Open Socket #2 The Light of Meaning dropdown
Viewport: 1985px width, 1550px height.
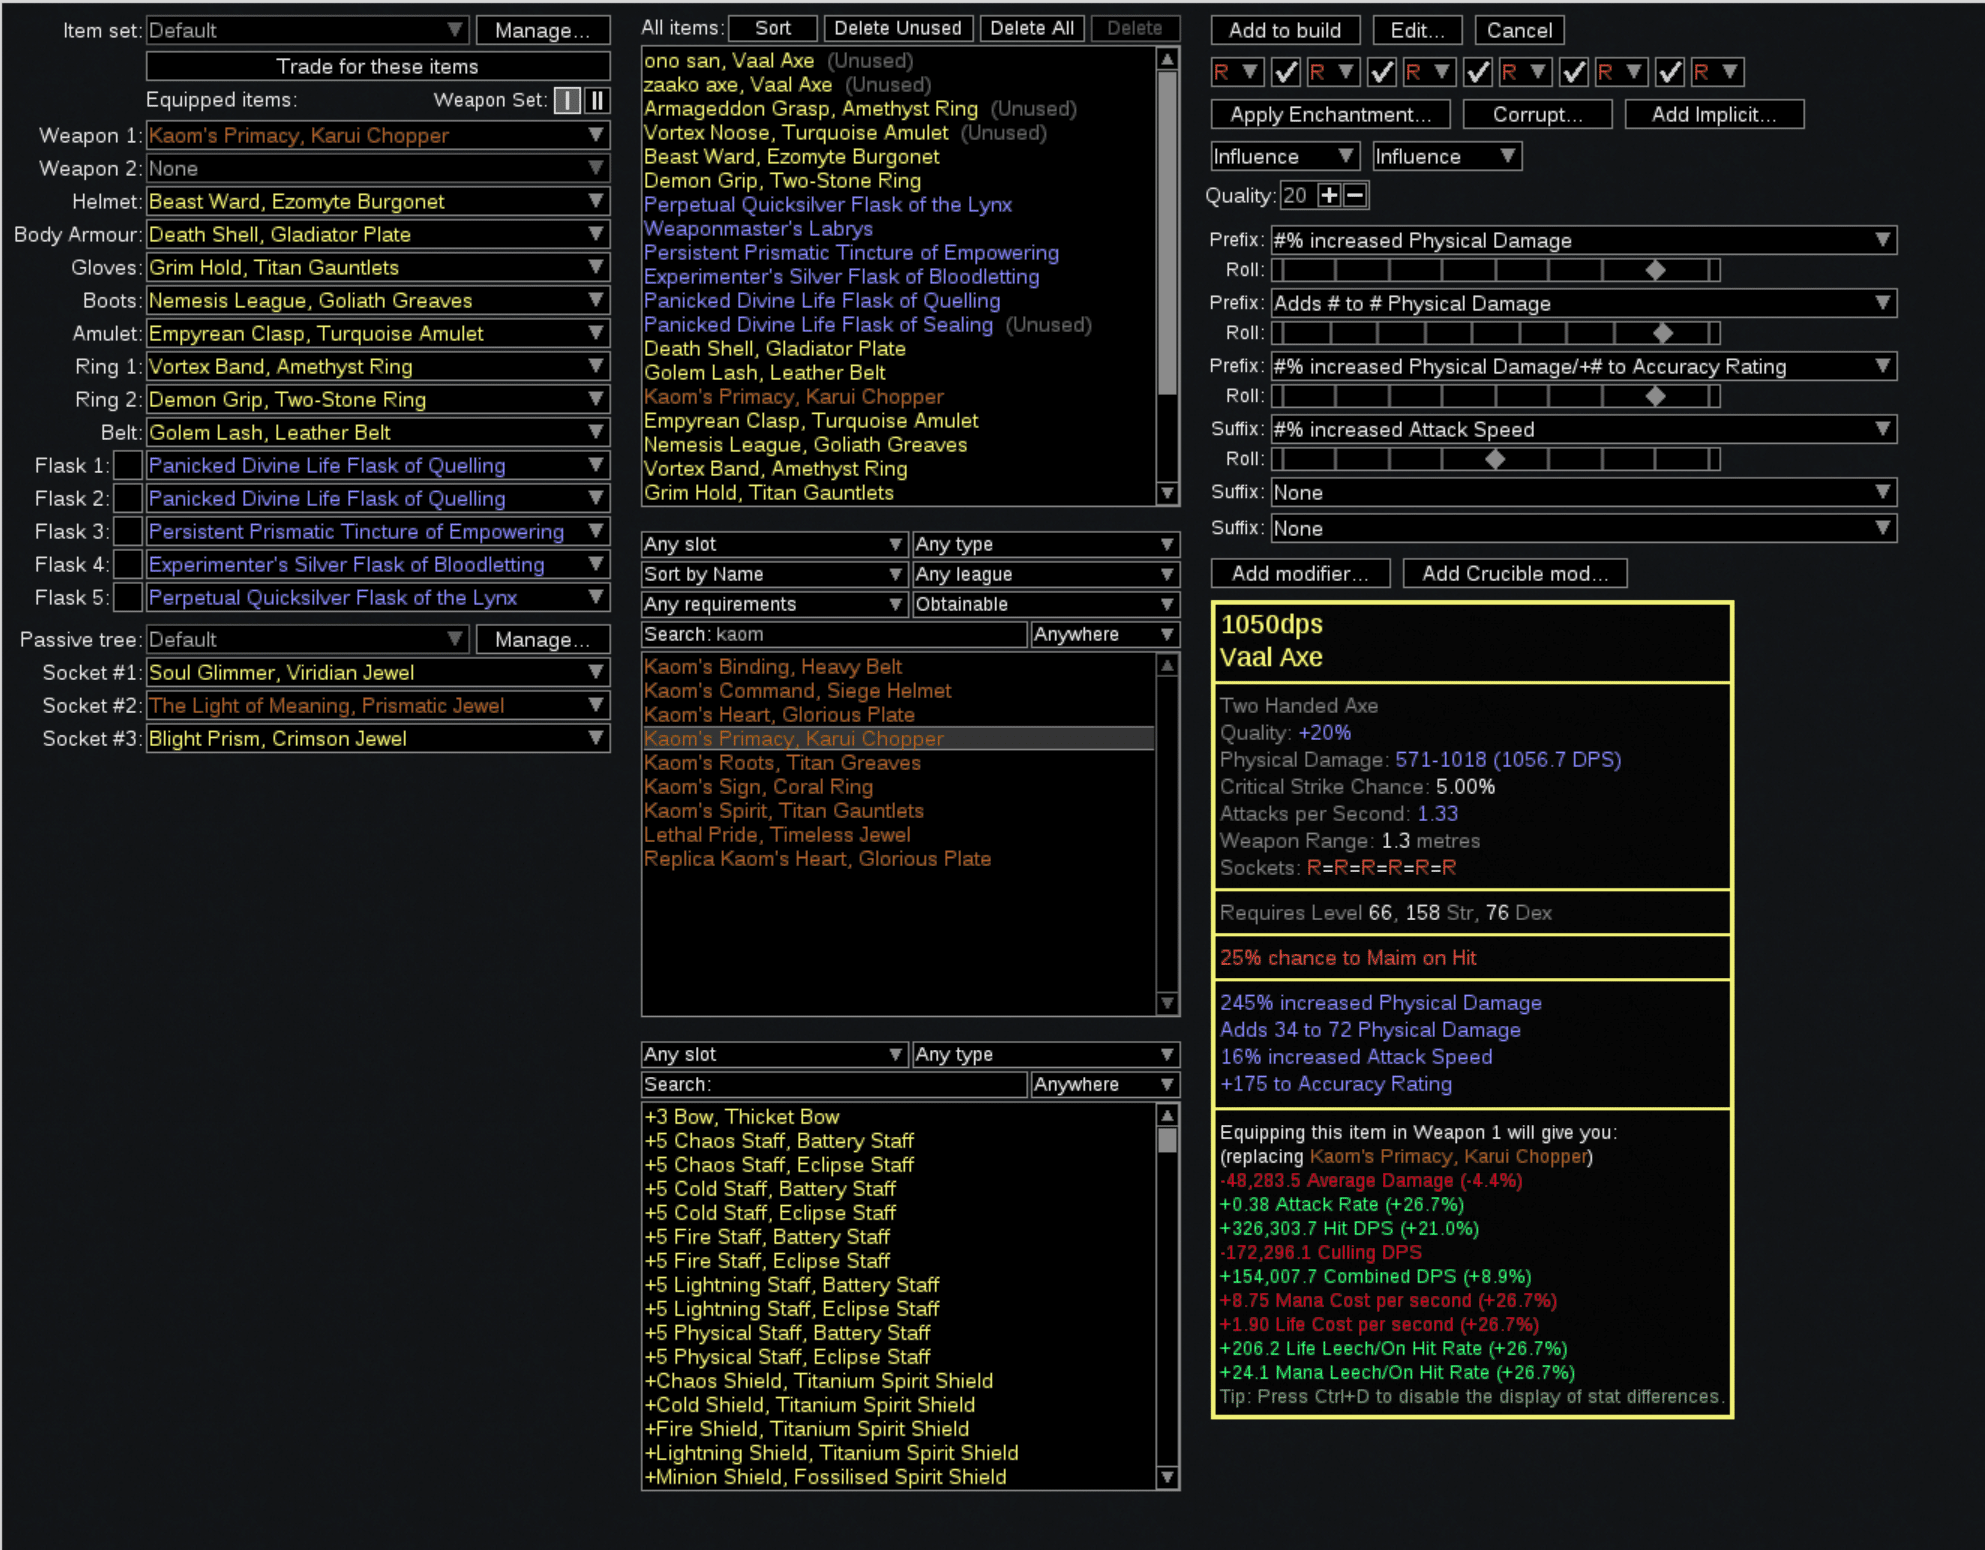(378, 705)
